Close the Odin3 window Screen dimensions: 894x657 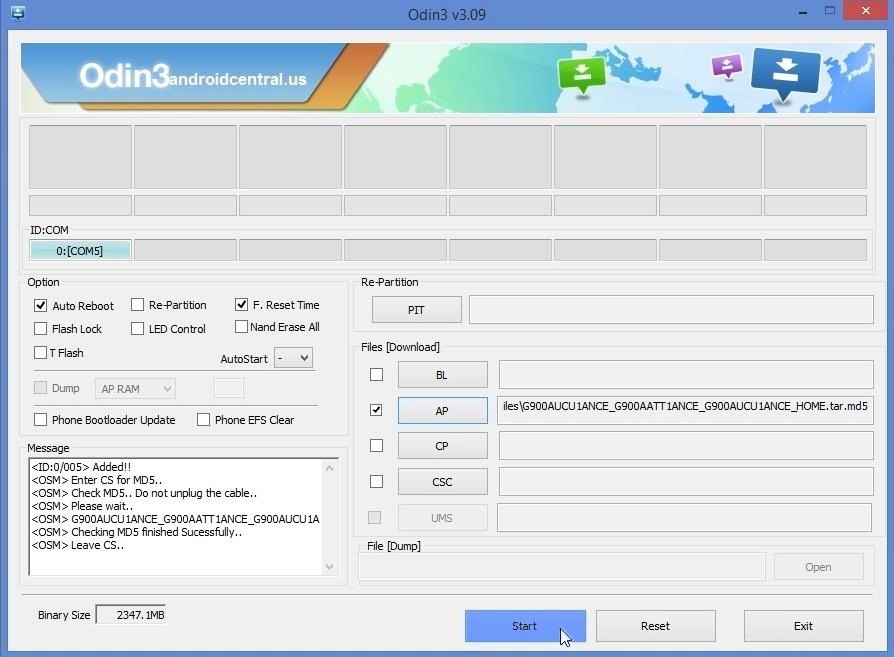(x=866, y=11)
